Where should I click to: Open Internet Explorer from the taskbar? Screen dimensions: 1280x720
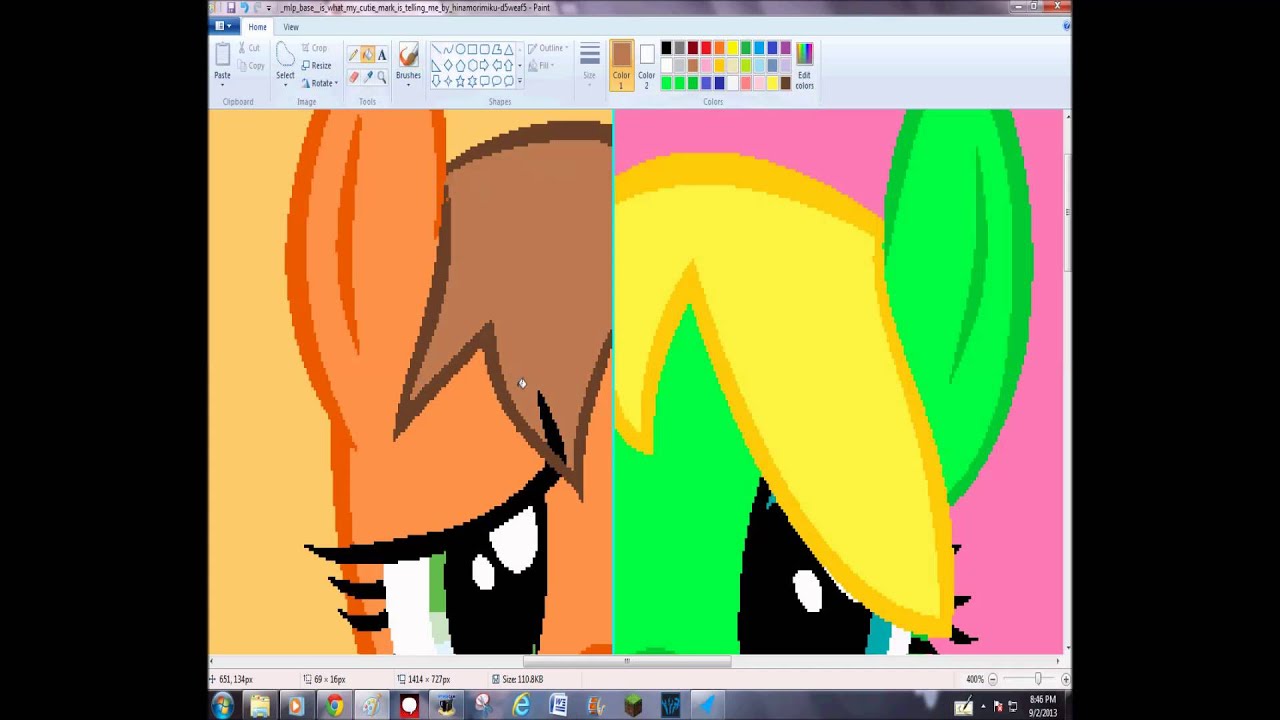click(x=521, y=706)
